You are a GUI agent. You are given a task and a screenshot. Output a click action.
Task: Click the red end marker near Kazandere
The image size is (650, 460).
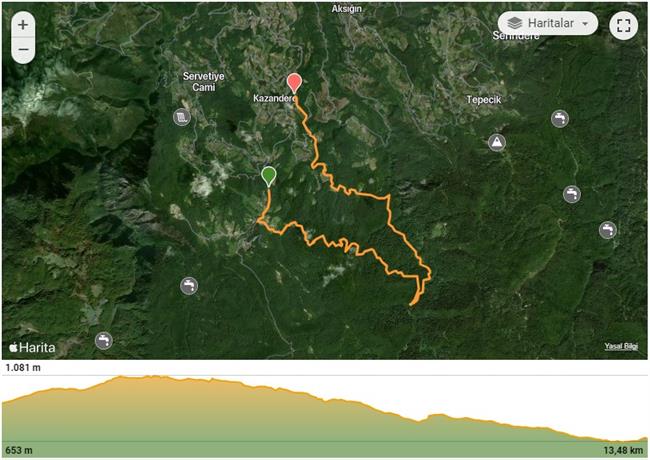(x=294, y=83)
